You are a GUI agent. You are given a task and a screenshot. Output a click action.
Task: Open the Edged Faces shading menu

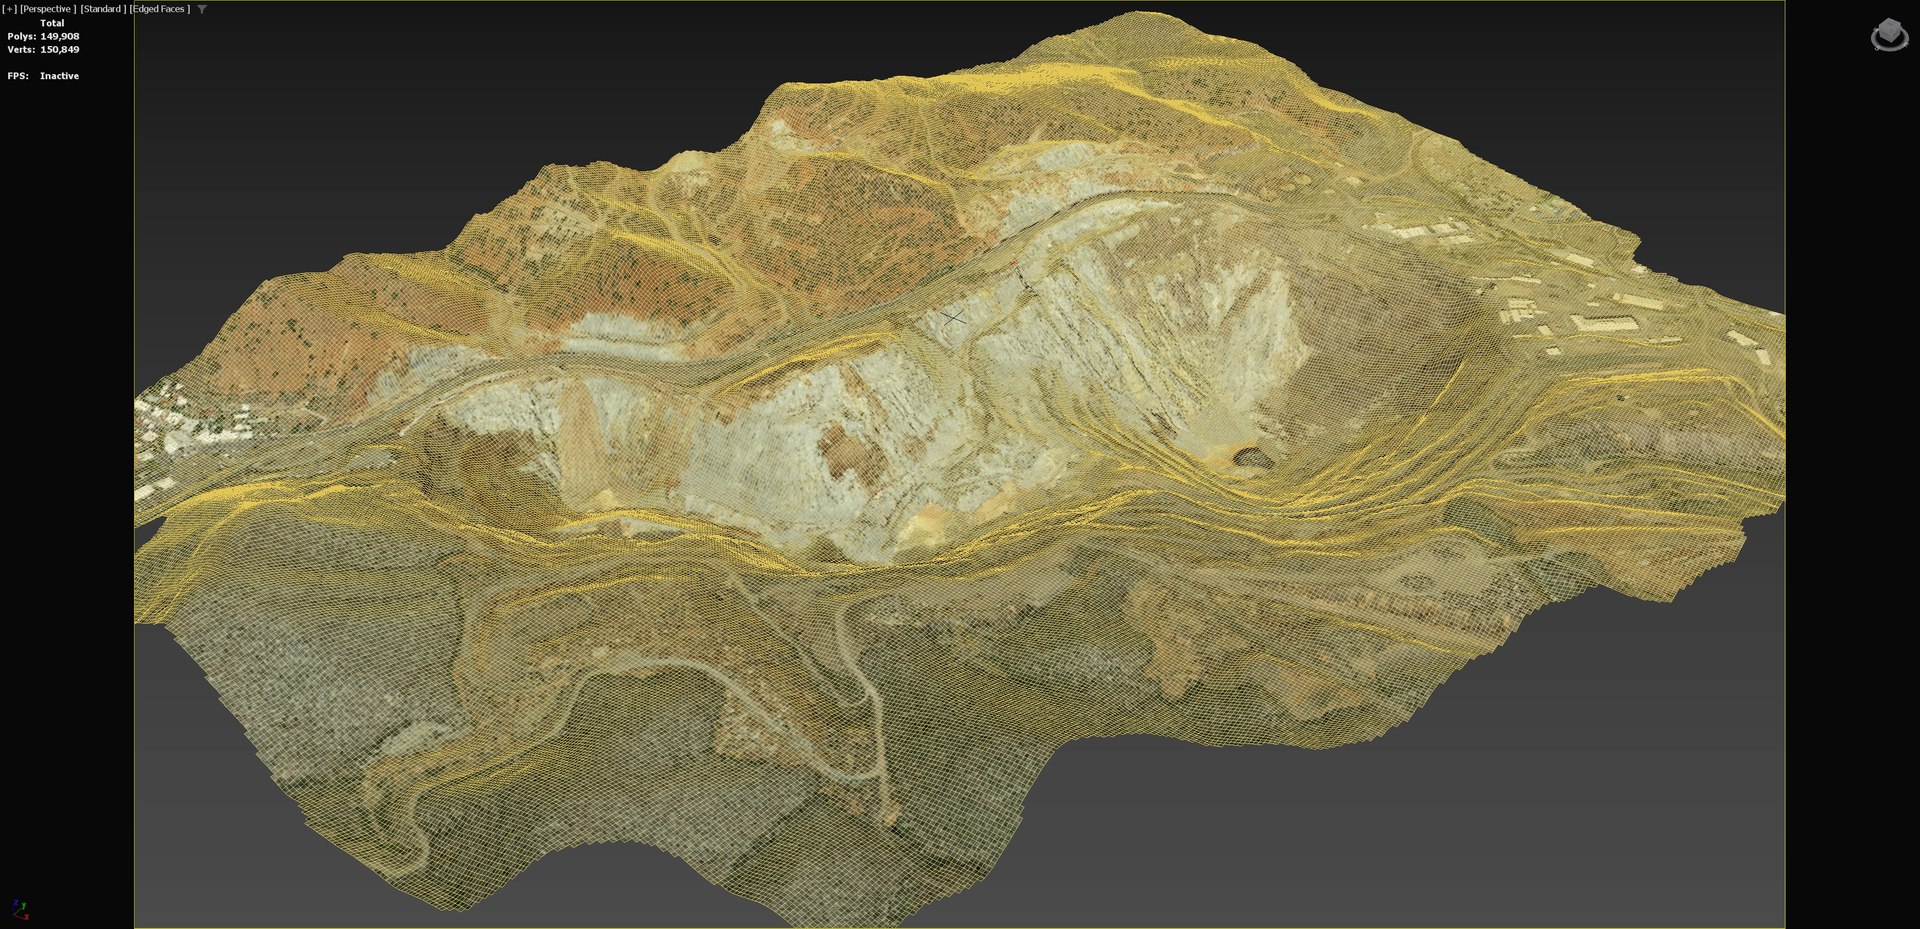pos(160,9)
